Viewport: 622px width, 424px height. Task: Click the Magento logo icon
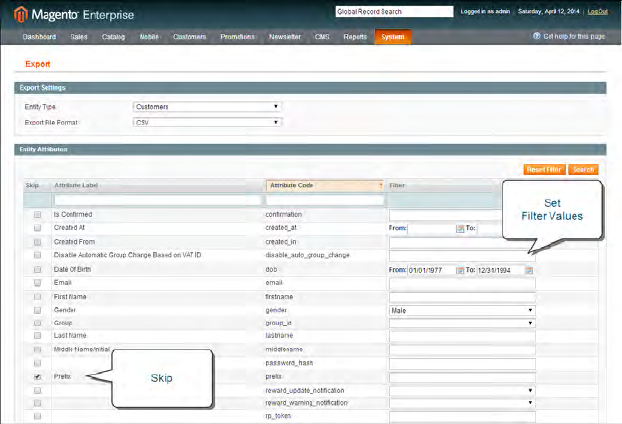tap(21, 15)
